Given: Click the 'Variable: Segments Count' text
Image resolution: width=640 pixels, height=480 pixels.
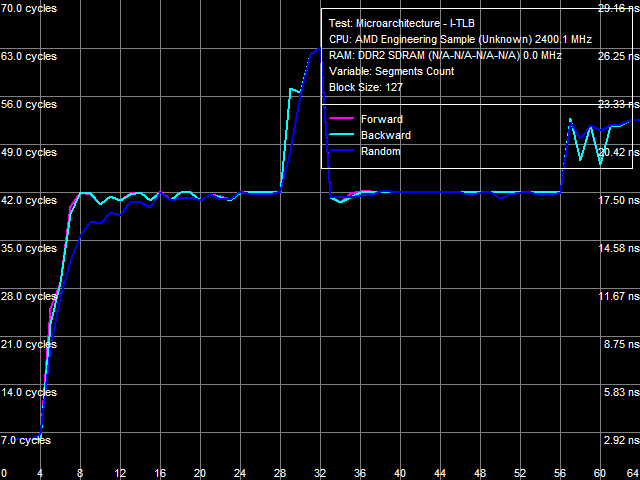Looking at the screenshot, I should pos(391,71).
